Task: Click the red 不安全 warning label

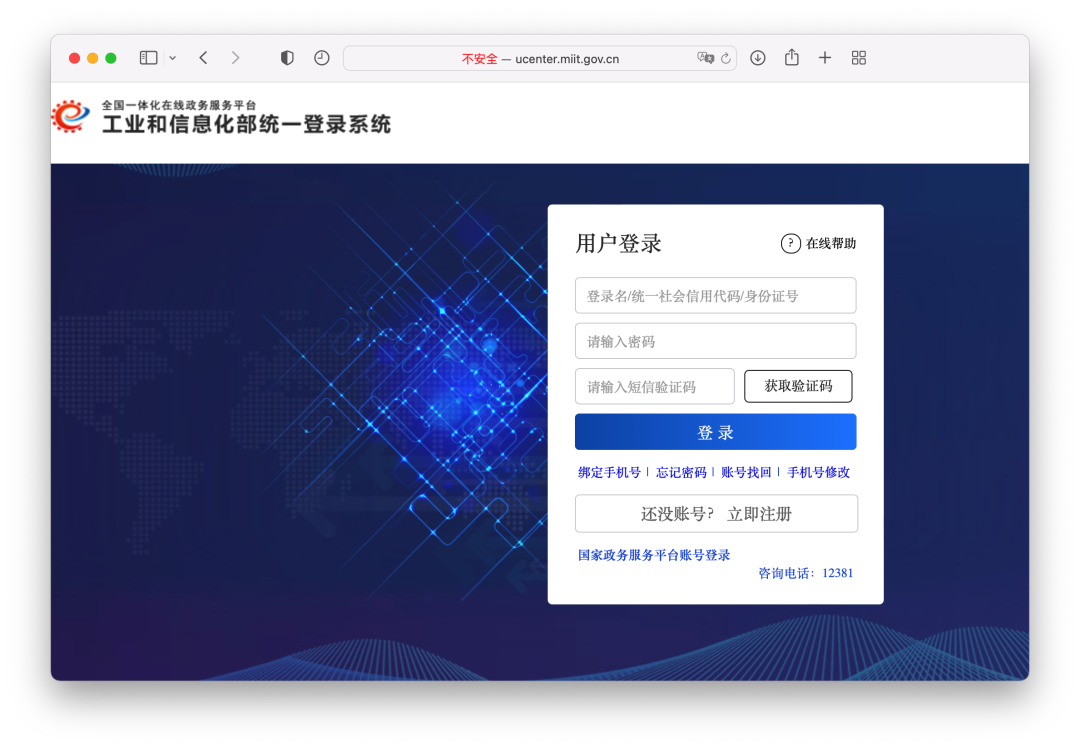Action: click(479, 59)
